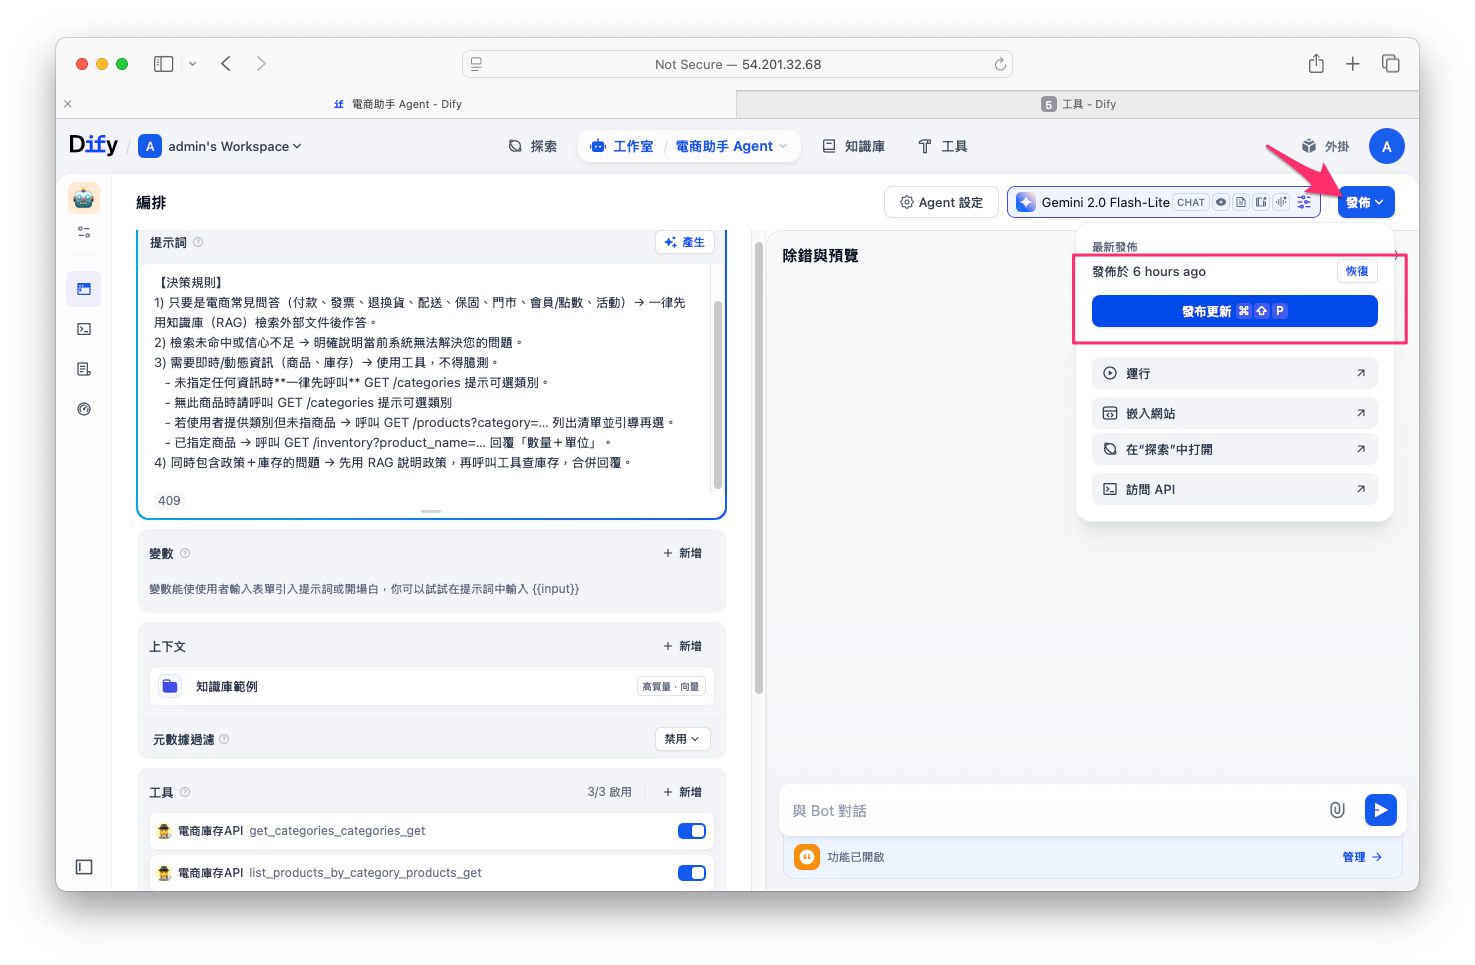The height and width of the screenshot is (965, 1475).
Task: Open the 知識庫 navigation tab
Action: [854, 146]
